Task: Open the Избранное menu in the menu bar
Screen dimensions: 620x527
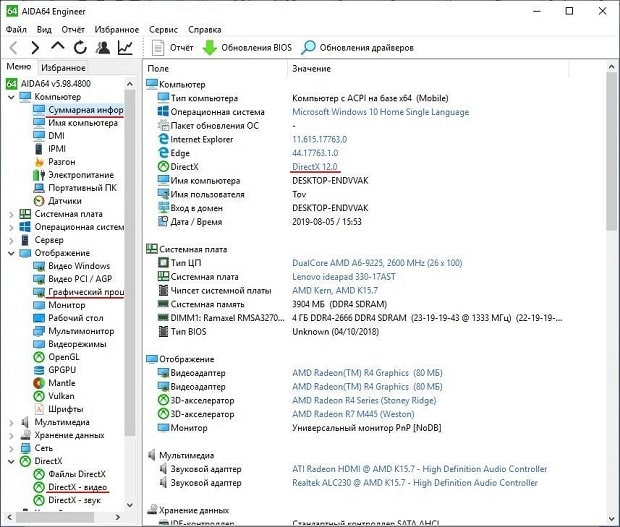Action: (117, 30)
